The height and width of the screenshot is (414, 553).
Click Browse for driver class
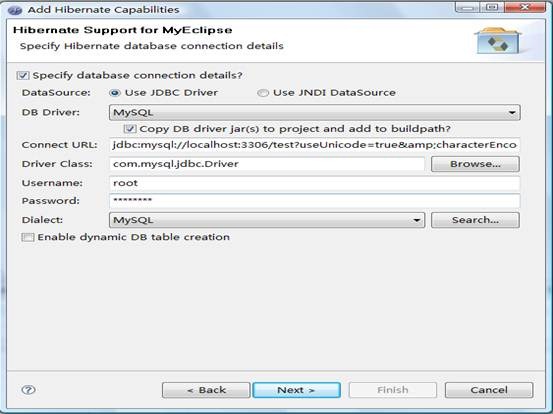475,164
